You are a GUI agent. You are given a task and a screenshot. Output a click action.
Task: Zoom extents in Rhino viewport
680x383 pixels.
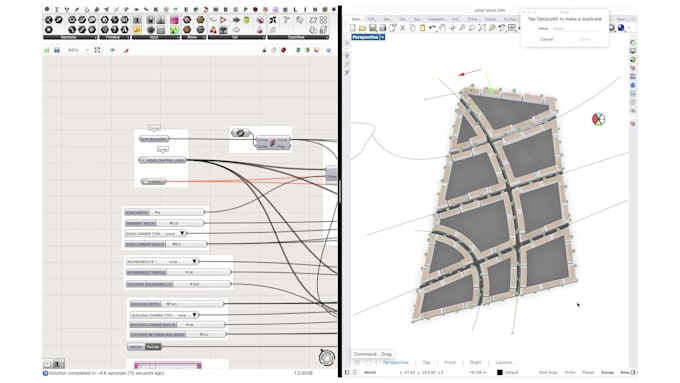482,28
